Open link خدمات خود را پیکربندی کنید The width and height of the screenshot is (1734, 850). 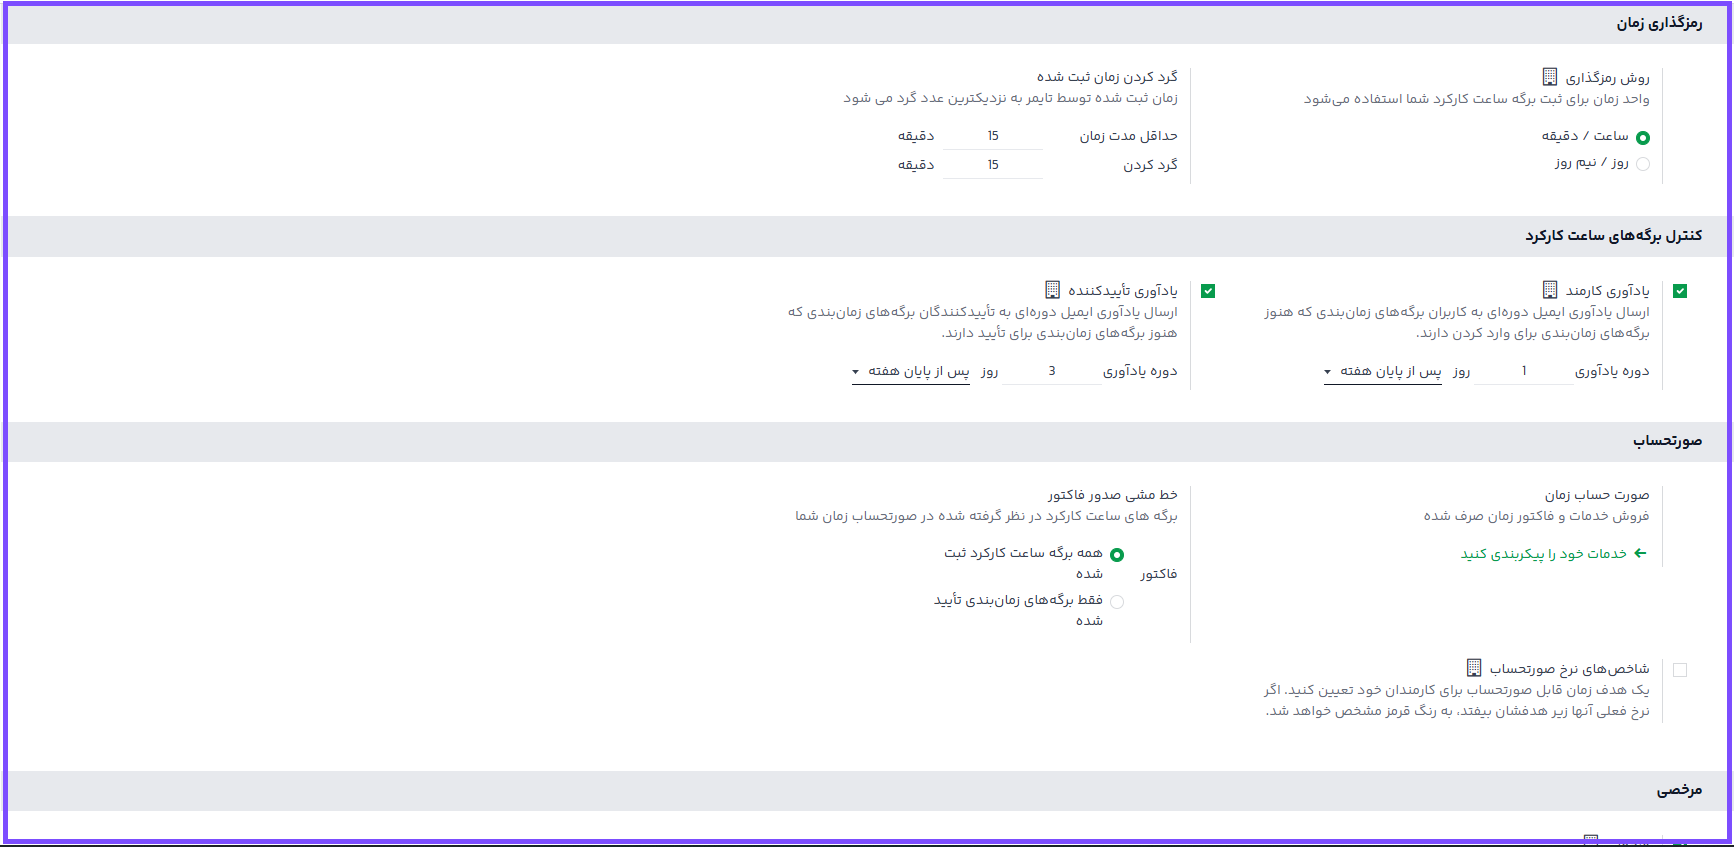pos(1544,554)
